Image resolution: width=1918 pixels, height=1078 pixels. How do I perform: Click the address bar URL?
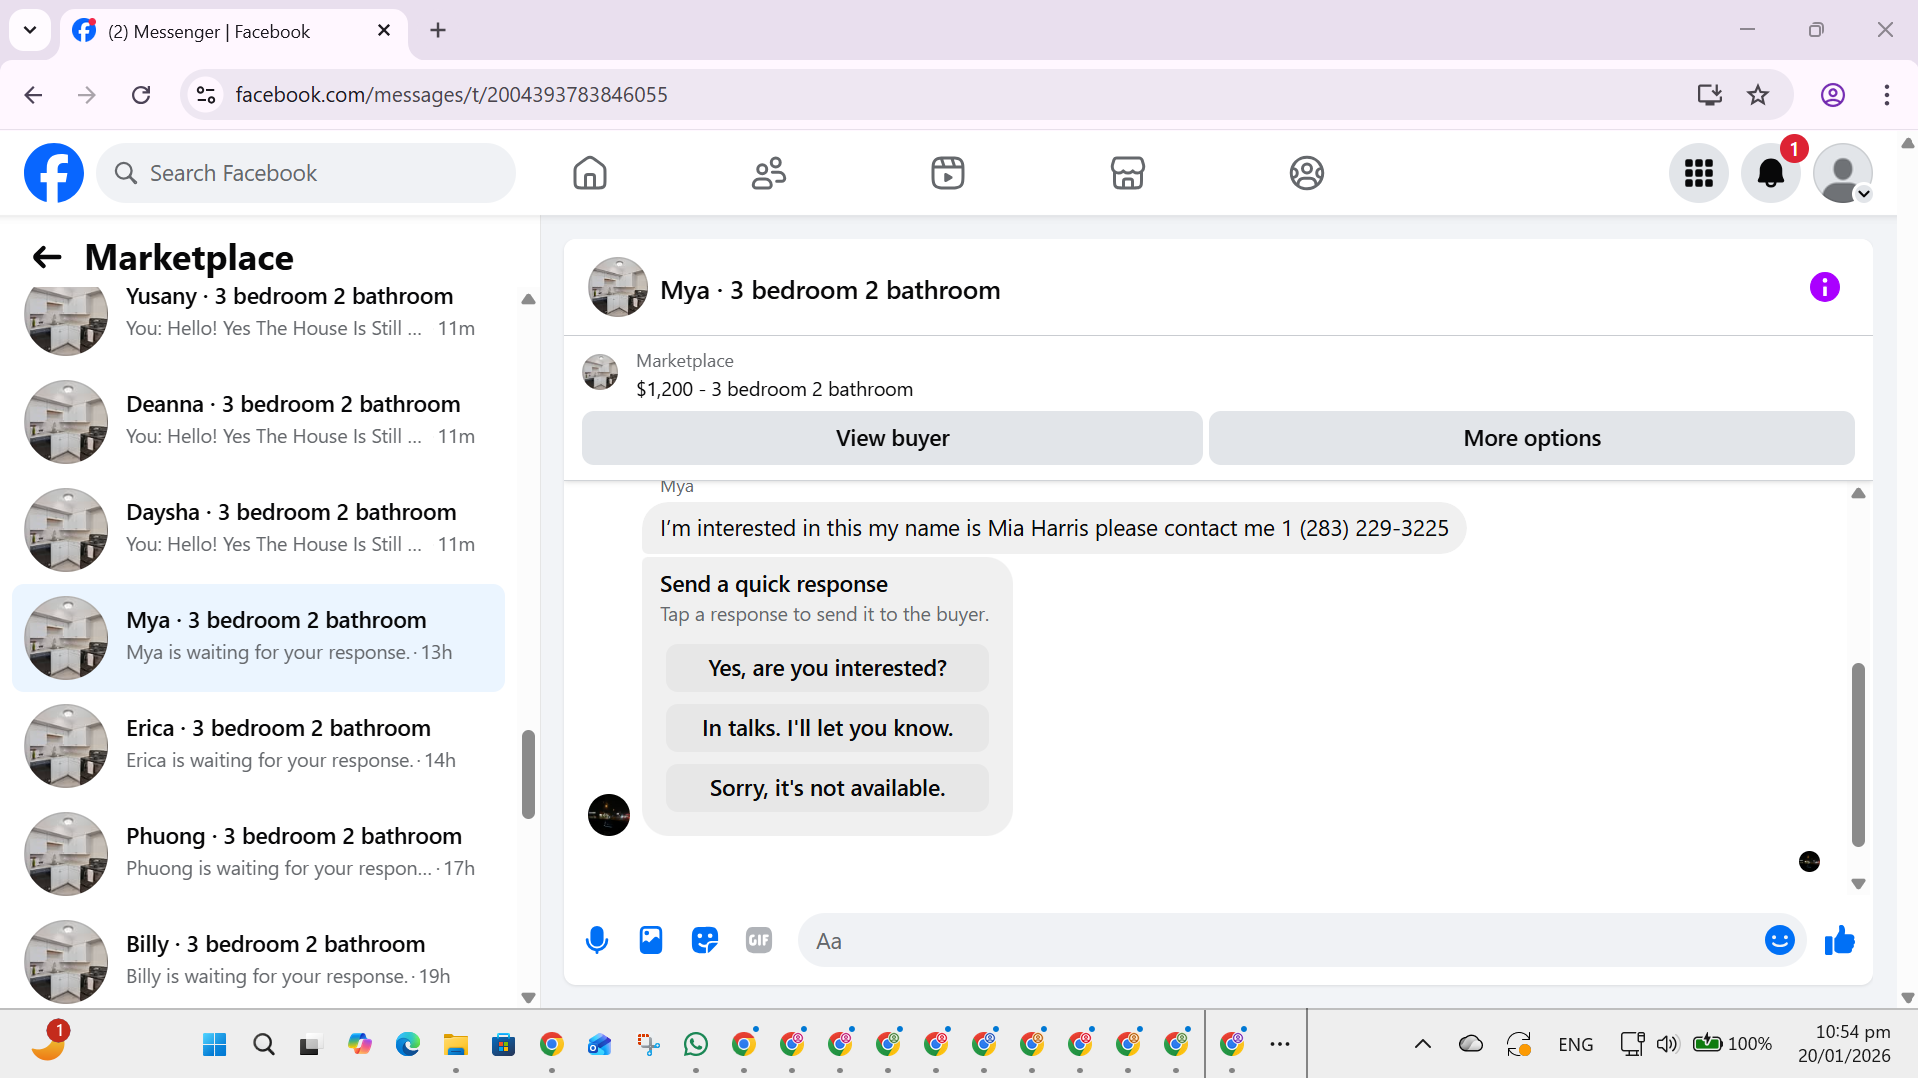(x=451, y=95)
